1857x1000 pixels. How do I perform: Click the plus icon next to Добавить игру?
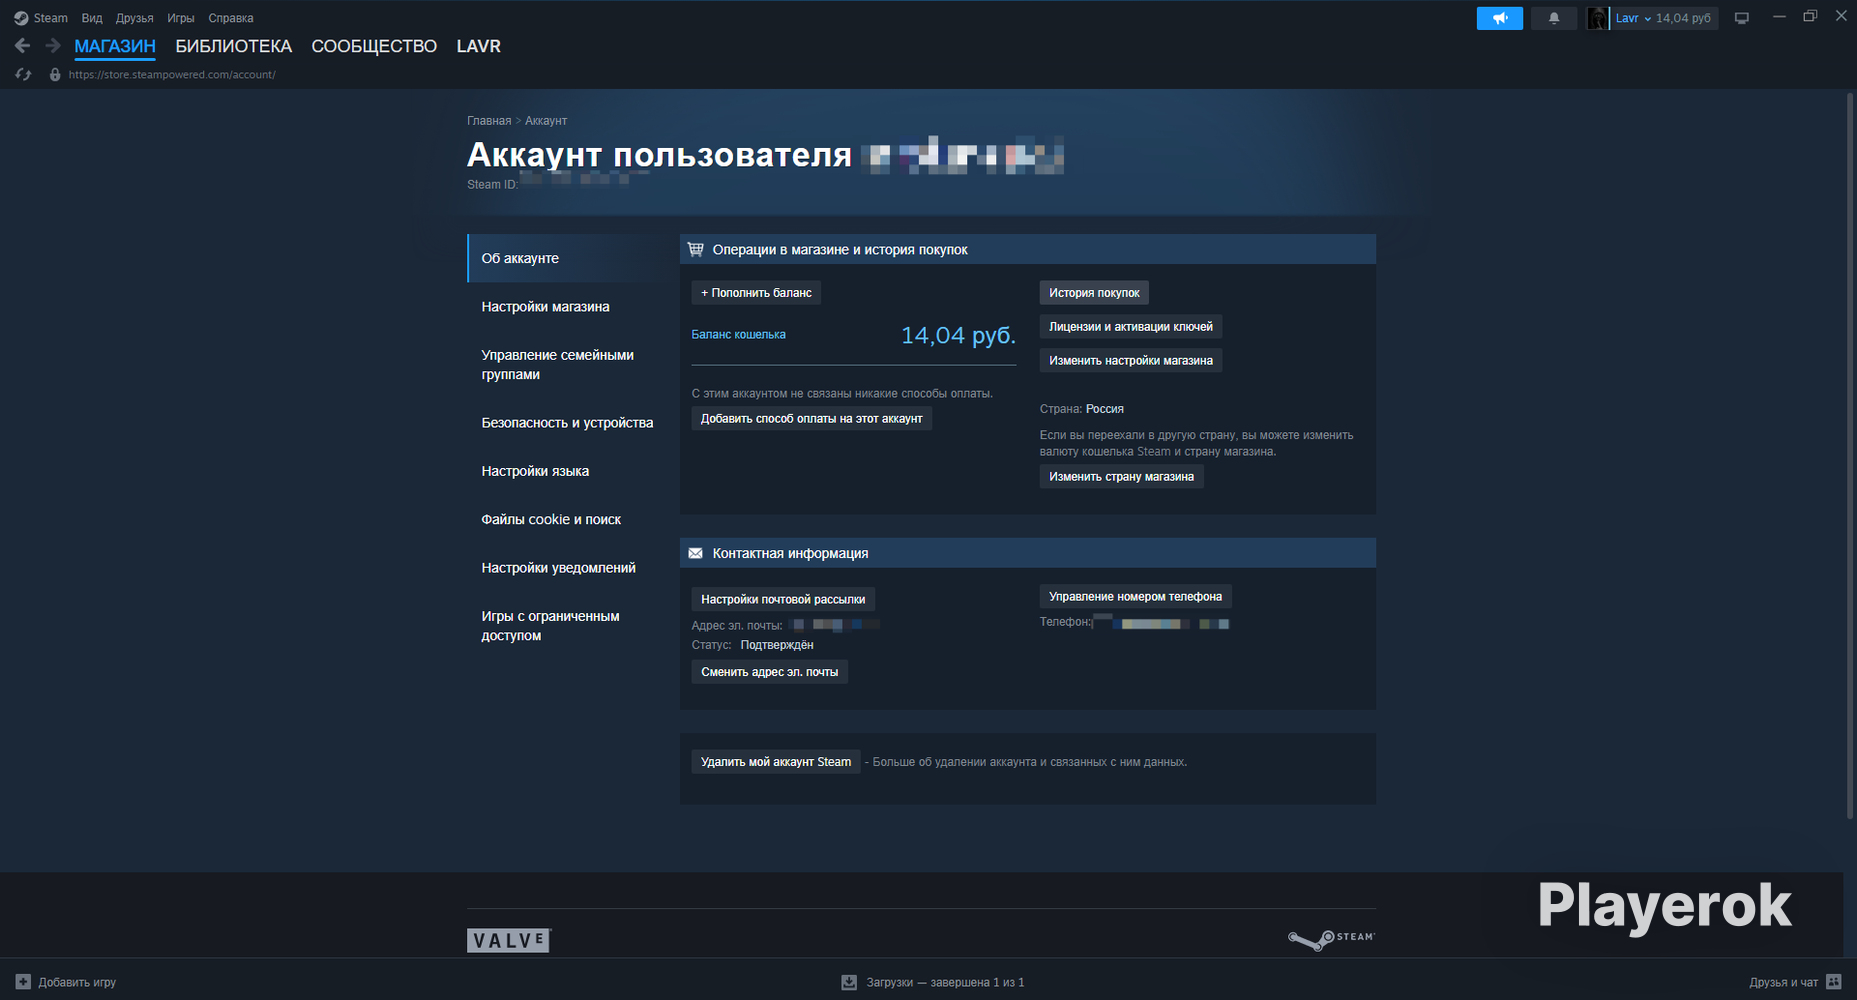pos(24,982)
